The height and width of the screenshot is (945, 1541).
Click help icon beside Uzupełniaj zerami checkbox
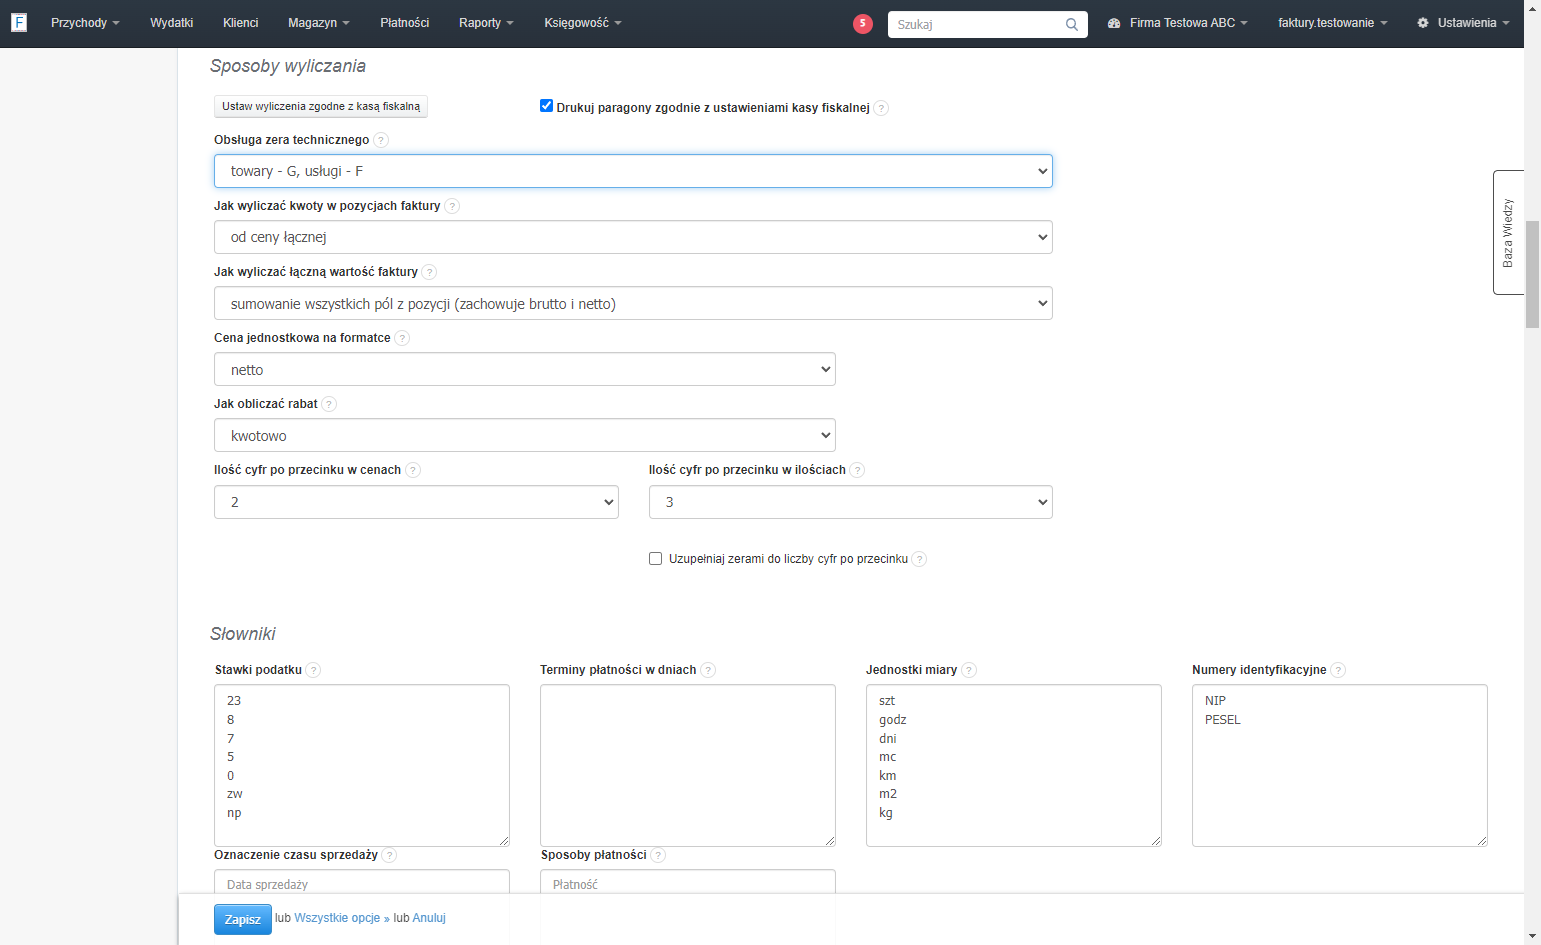(x=919, y=559)
